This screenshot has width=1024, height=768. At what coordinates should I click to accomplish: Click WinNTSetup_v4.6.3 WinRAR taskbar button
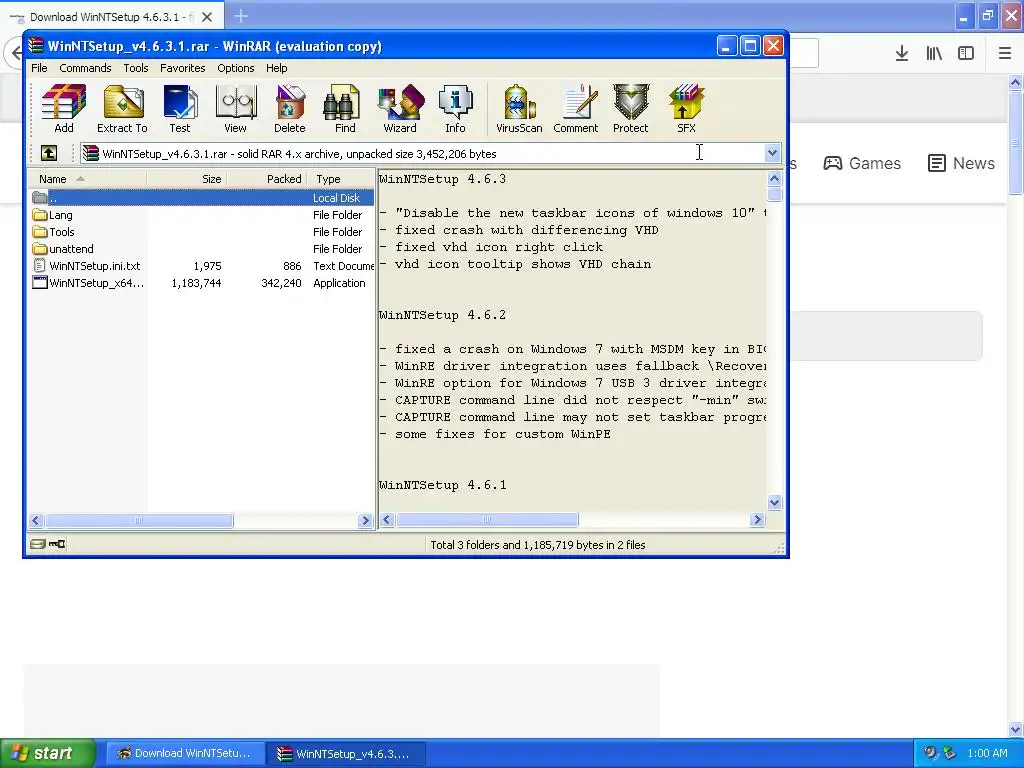coord(346,754)
